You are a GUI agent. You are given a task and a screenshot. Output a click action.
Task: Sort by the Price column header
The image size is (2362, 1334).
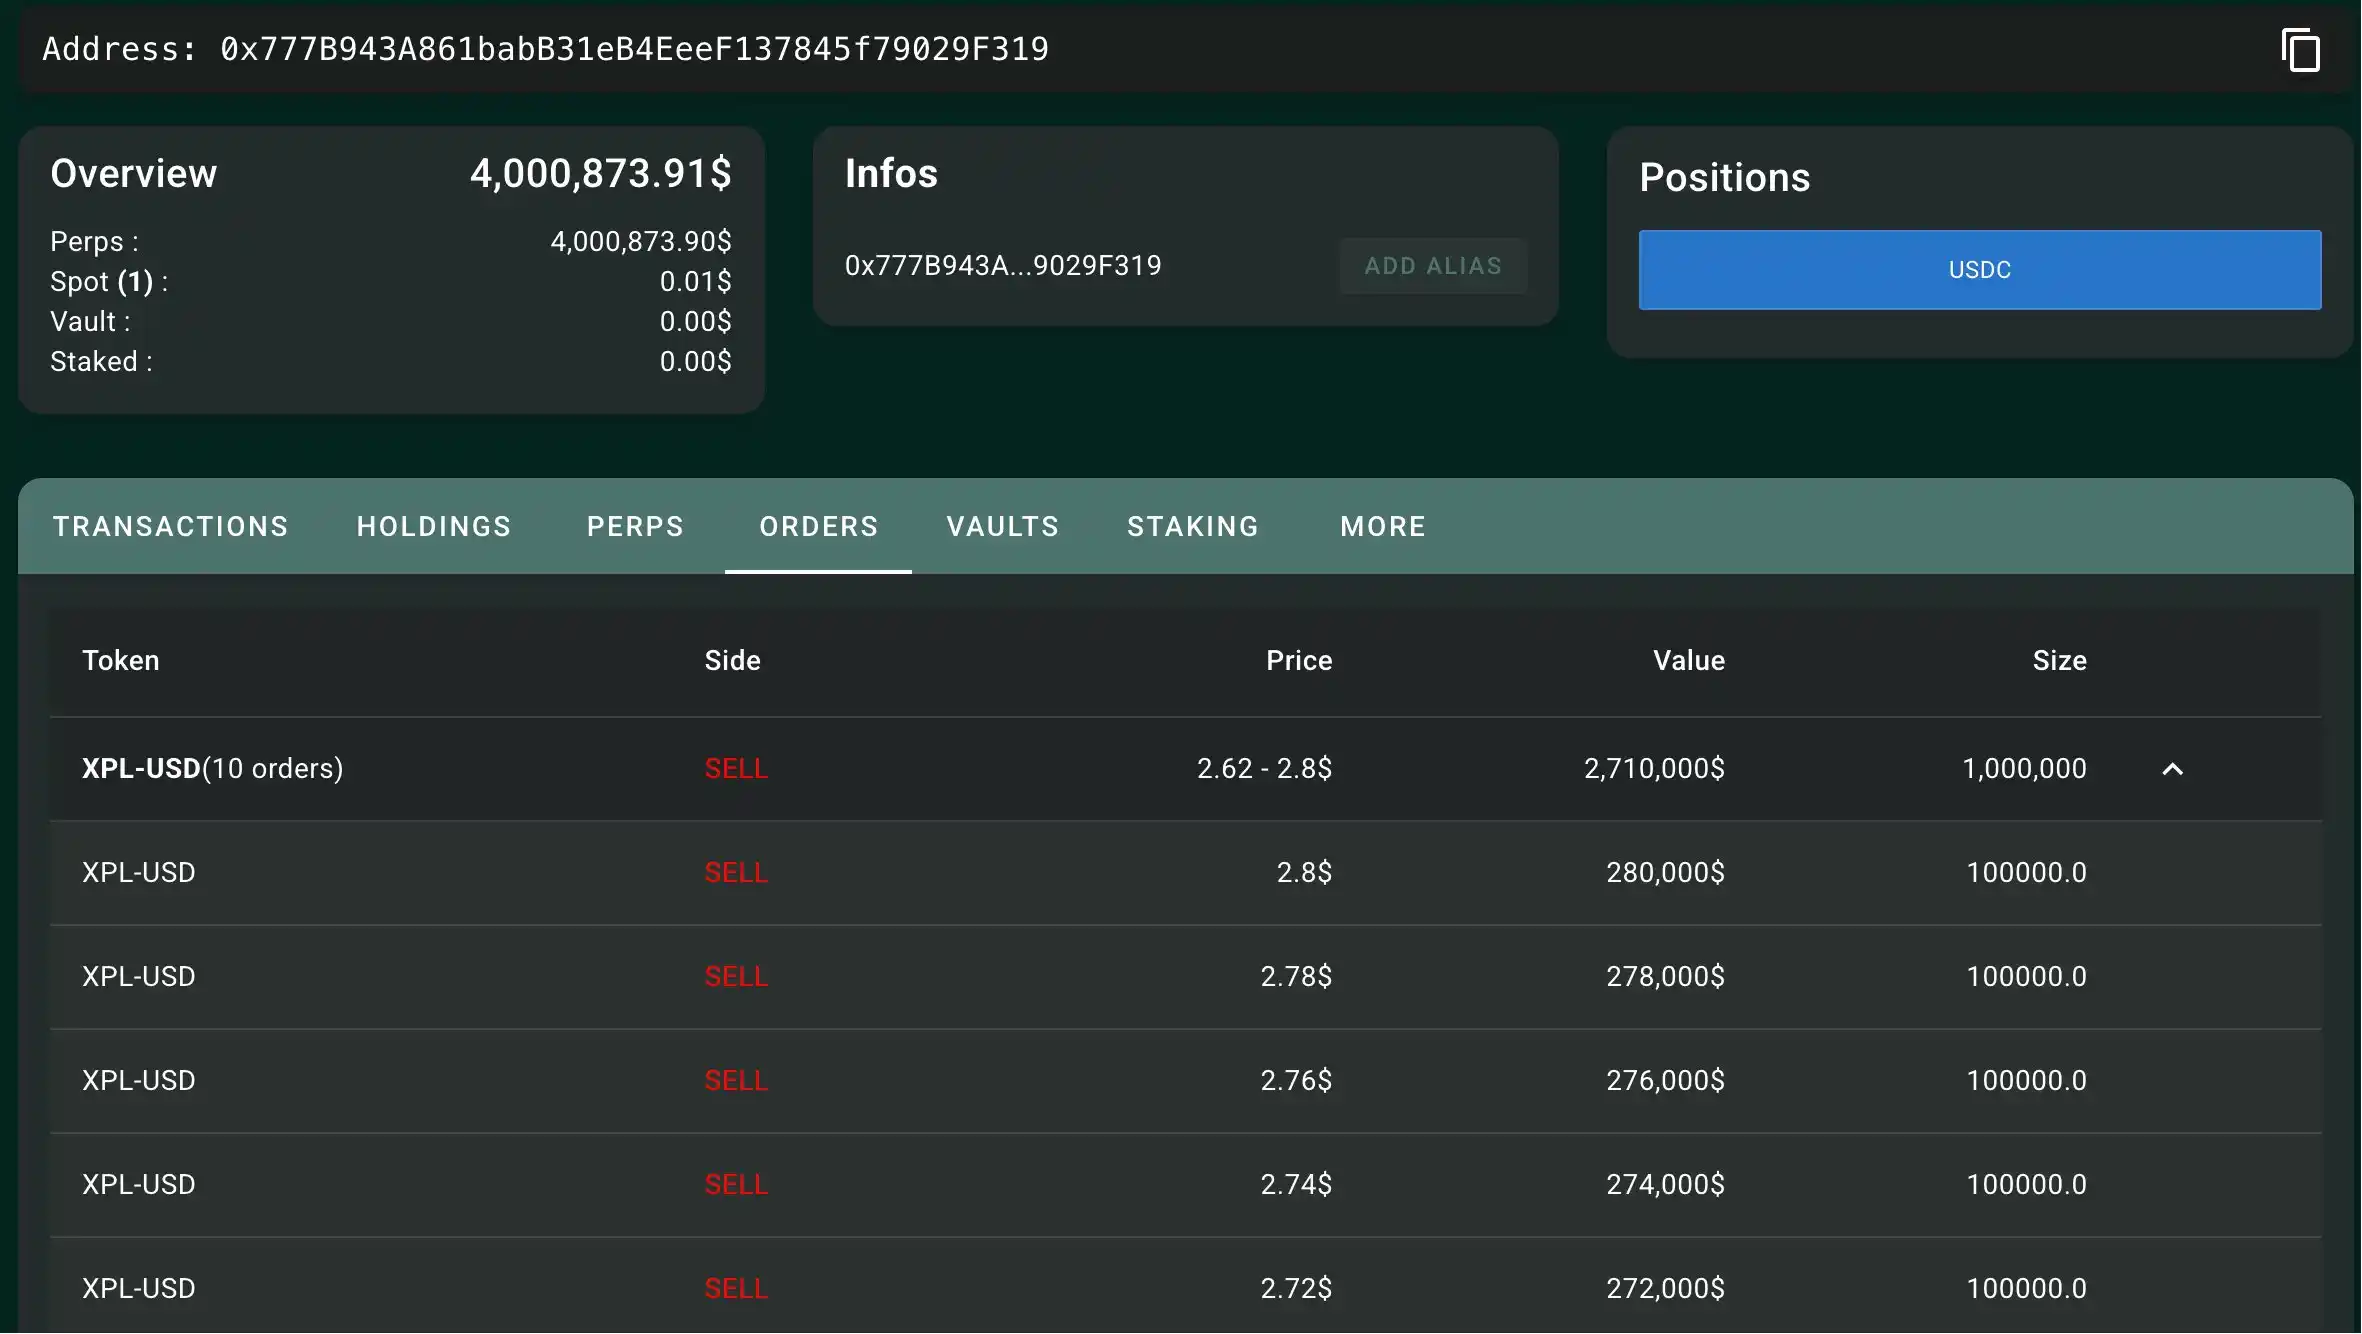pos(1298,661)
